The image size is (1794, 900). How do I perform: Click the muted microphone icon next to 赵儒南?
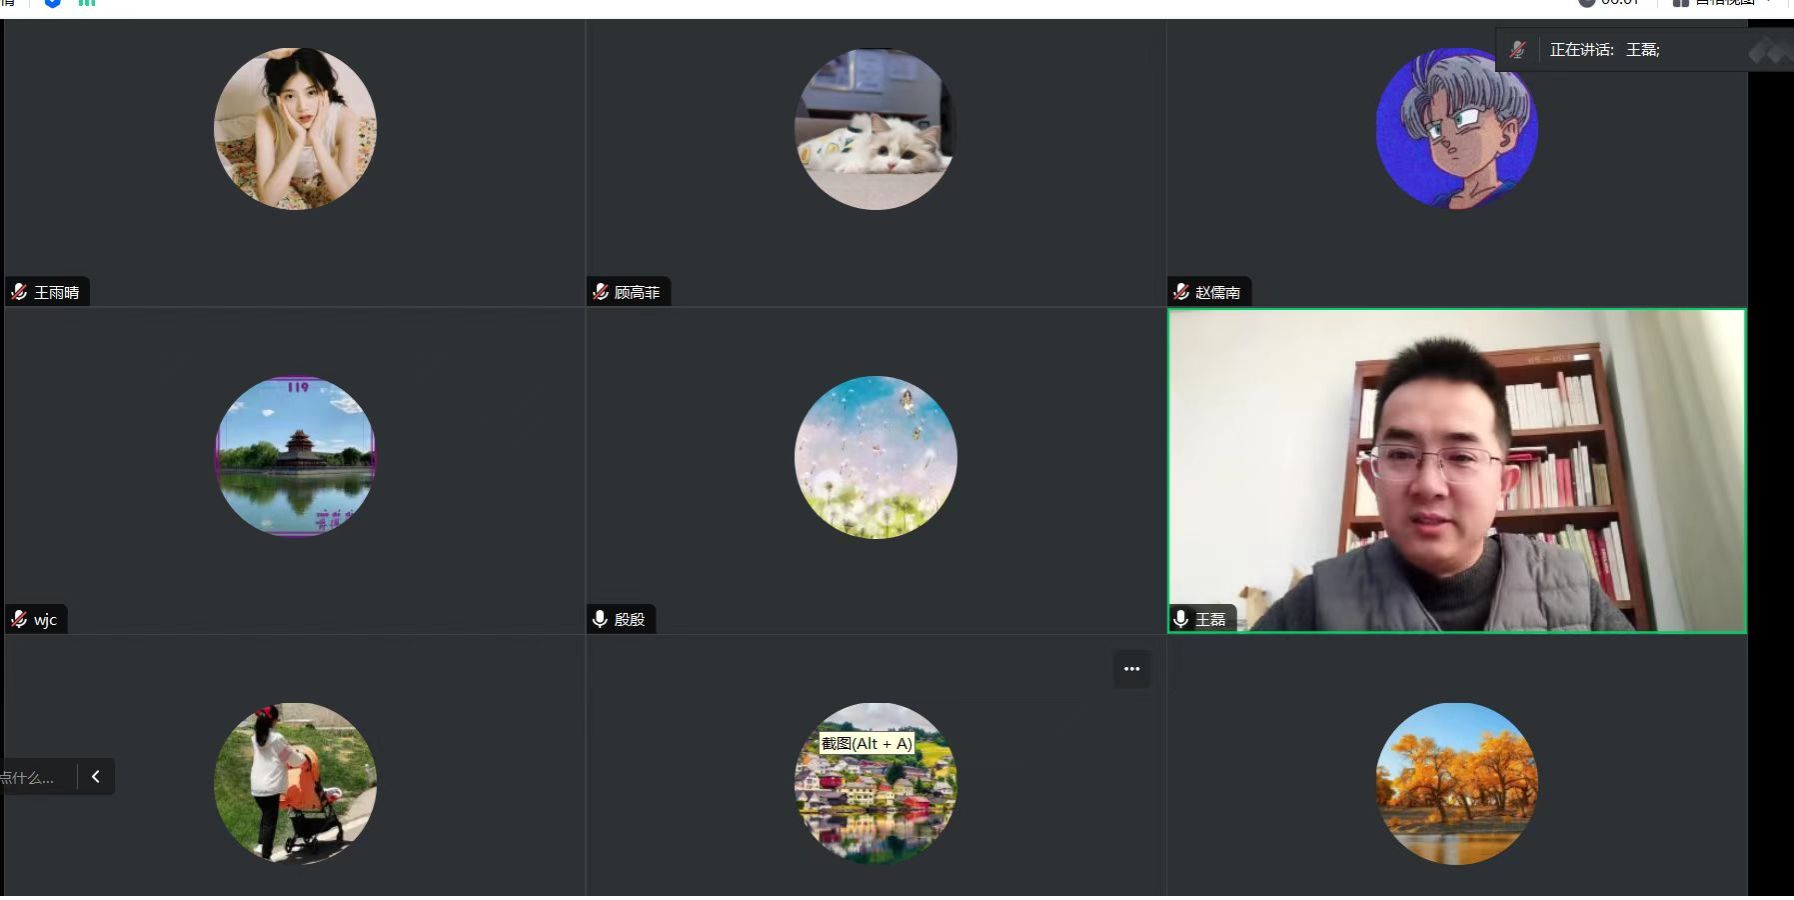tap(1181, 292)
